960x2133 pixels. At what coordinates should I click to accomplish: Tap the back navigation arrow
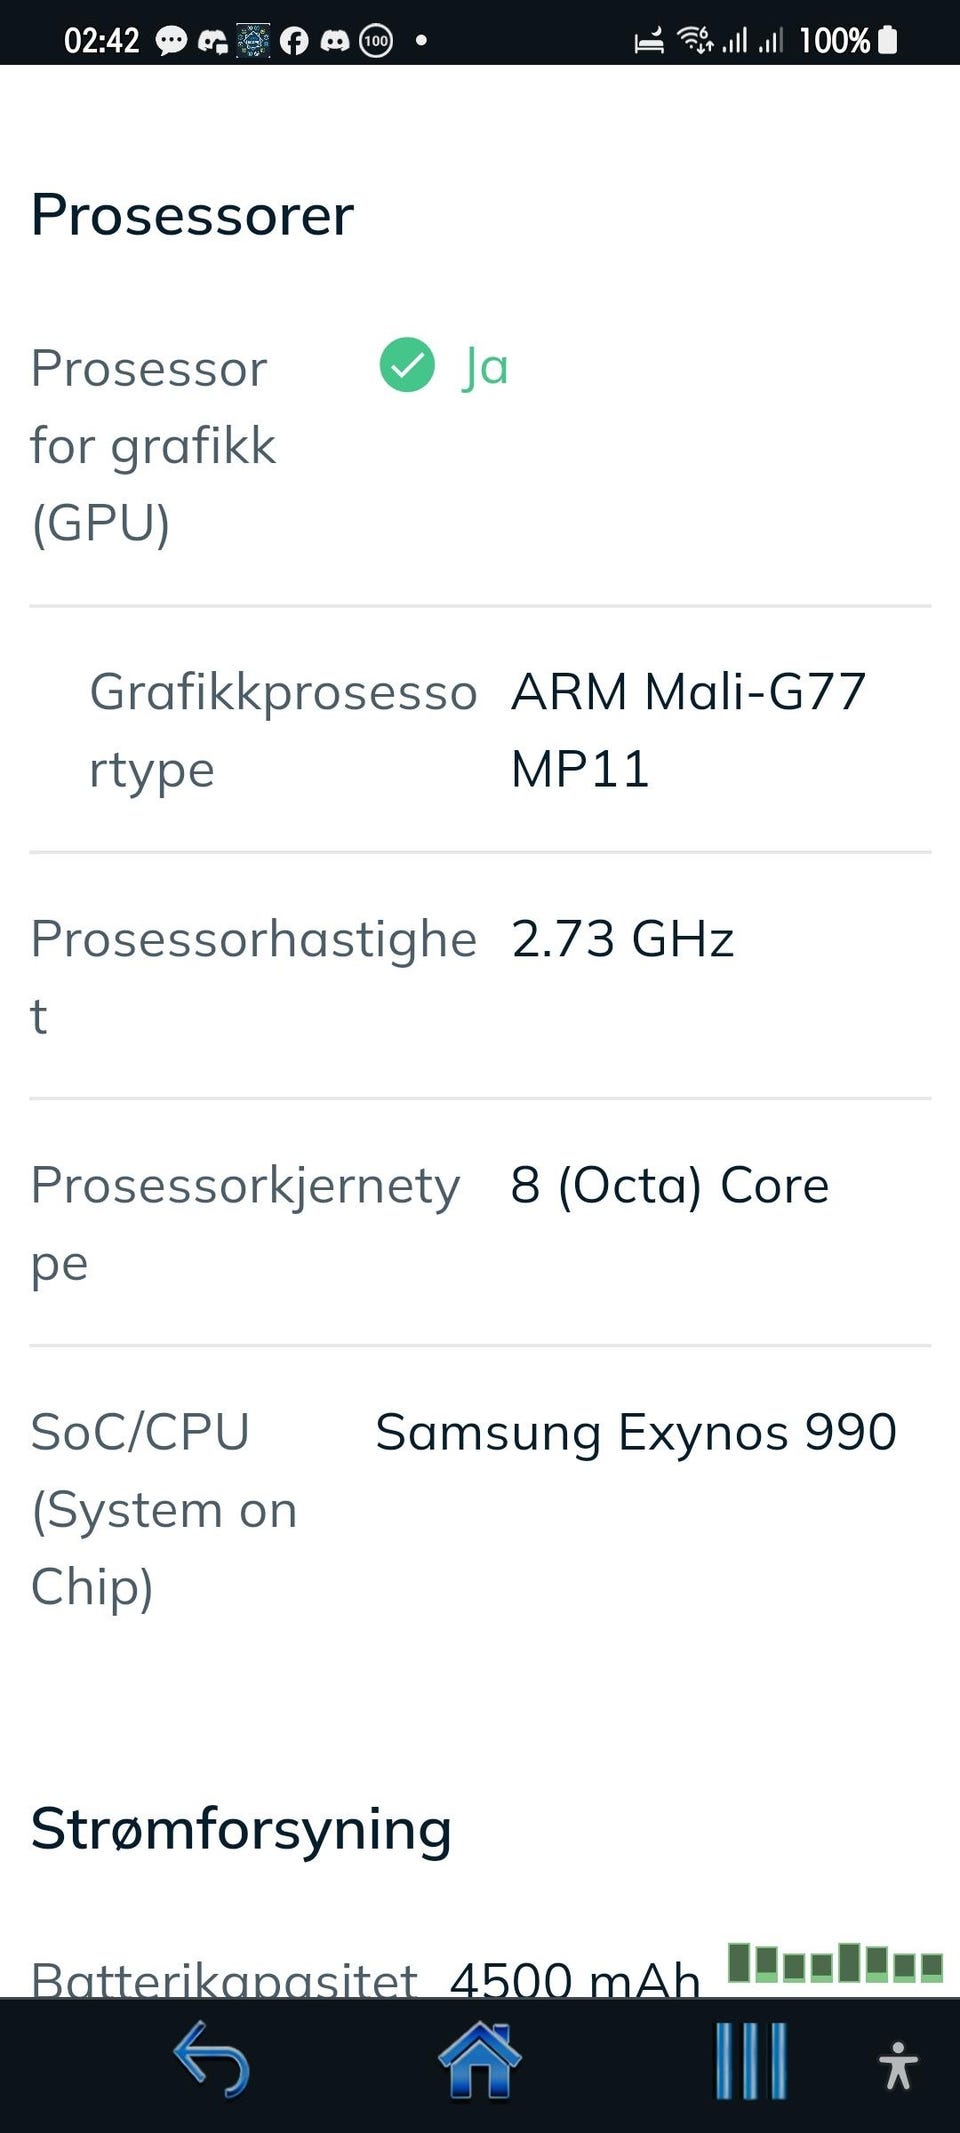211,2060
